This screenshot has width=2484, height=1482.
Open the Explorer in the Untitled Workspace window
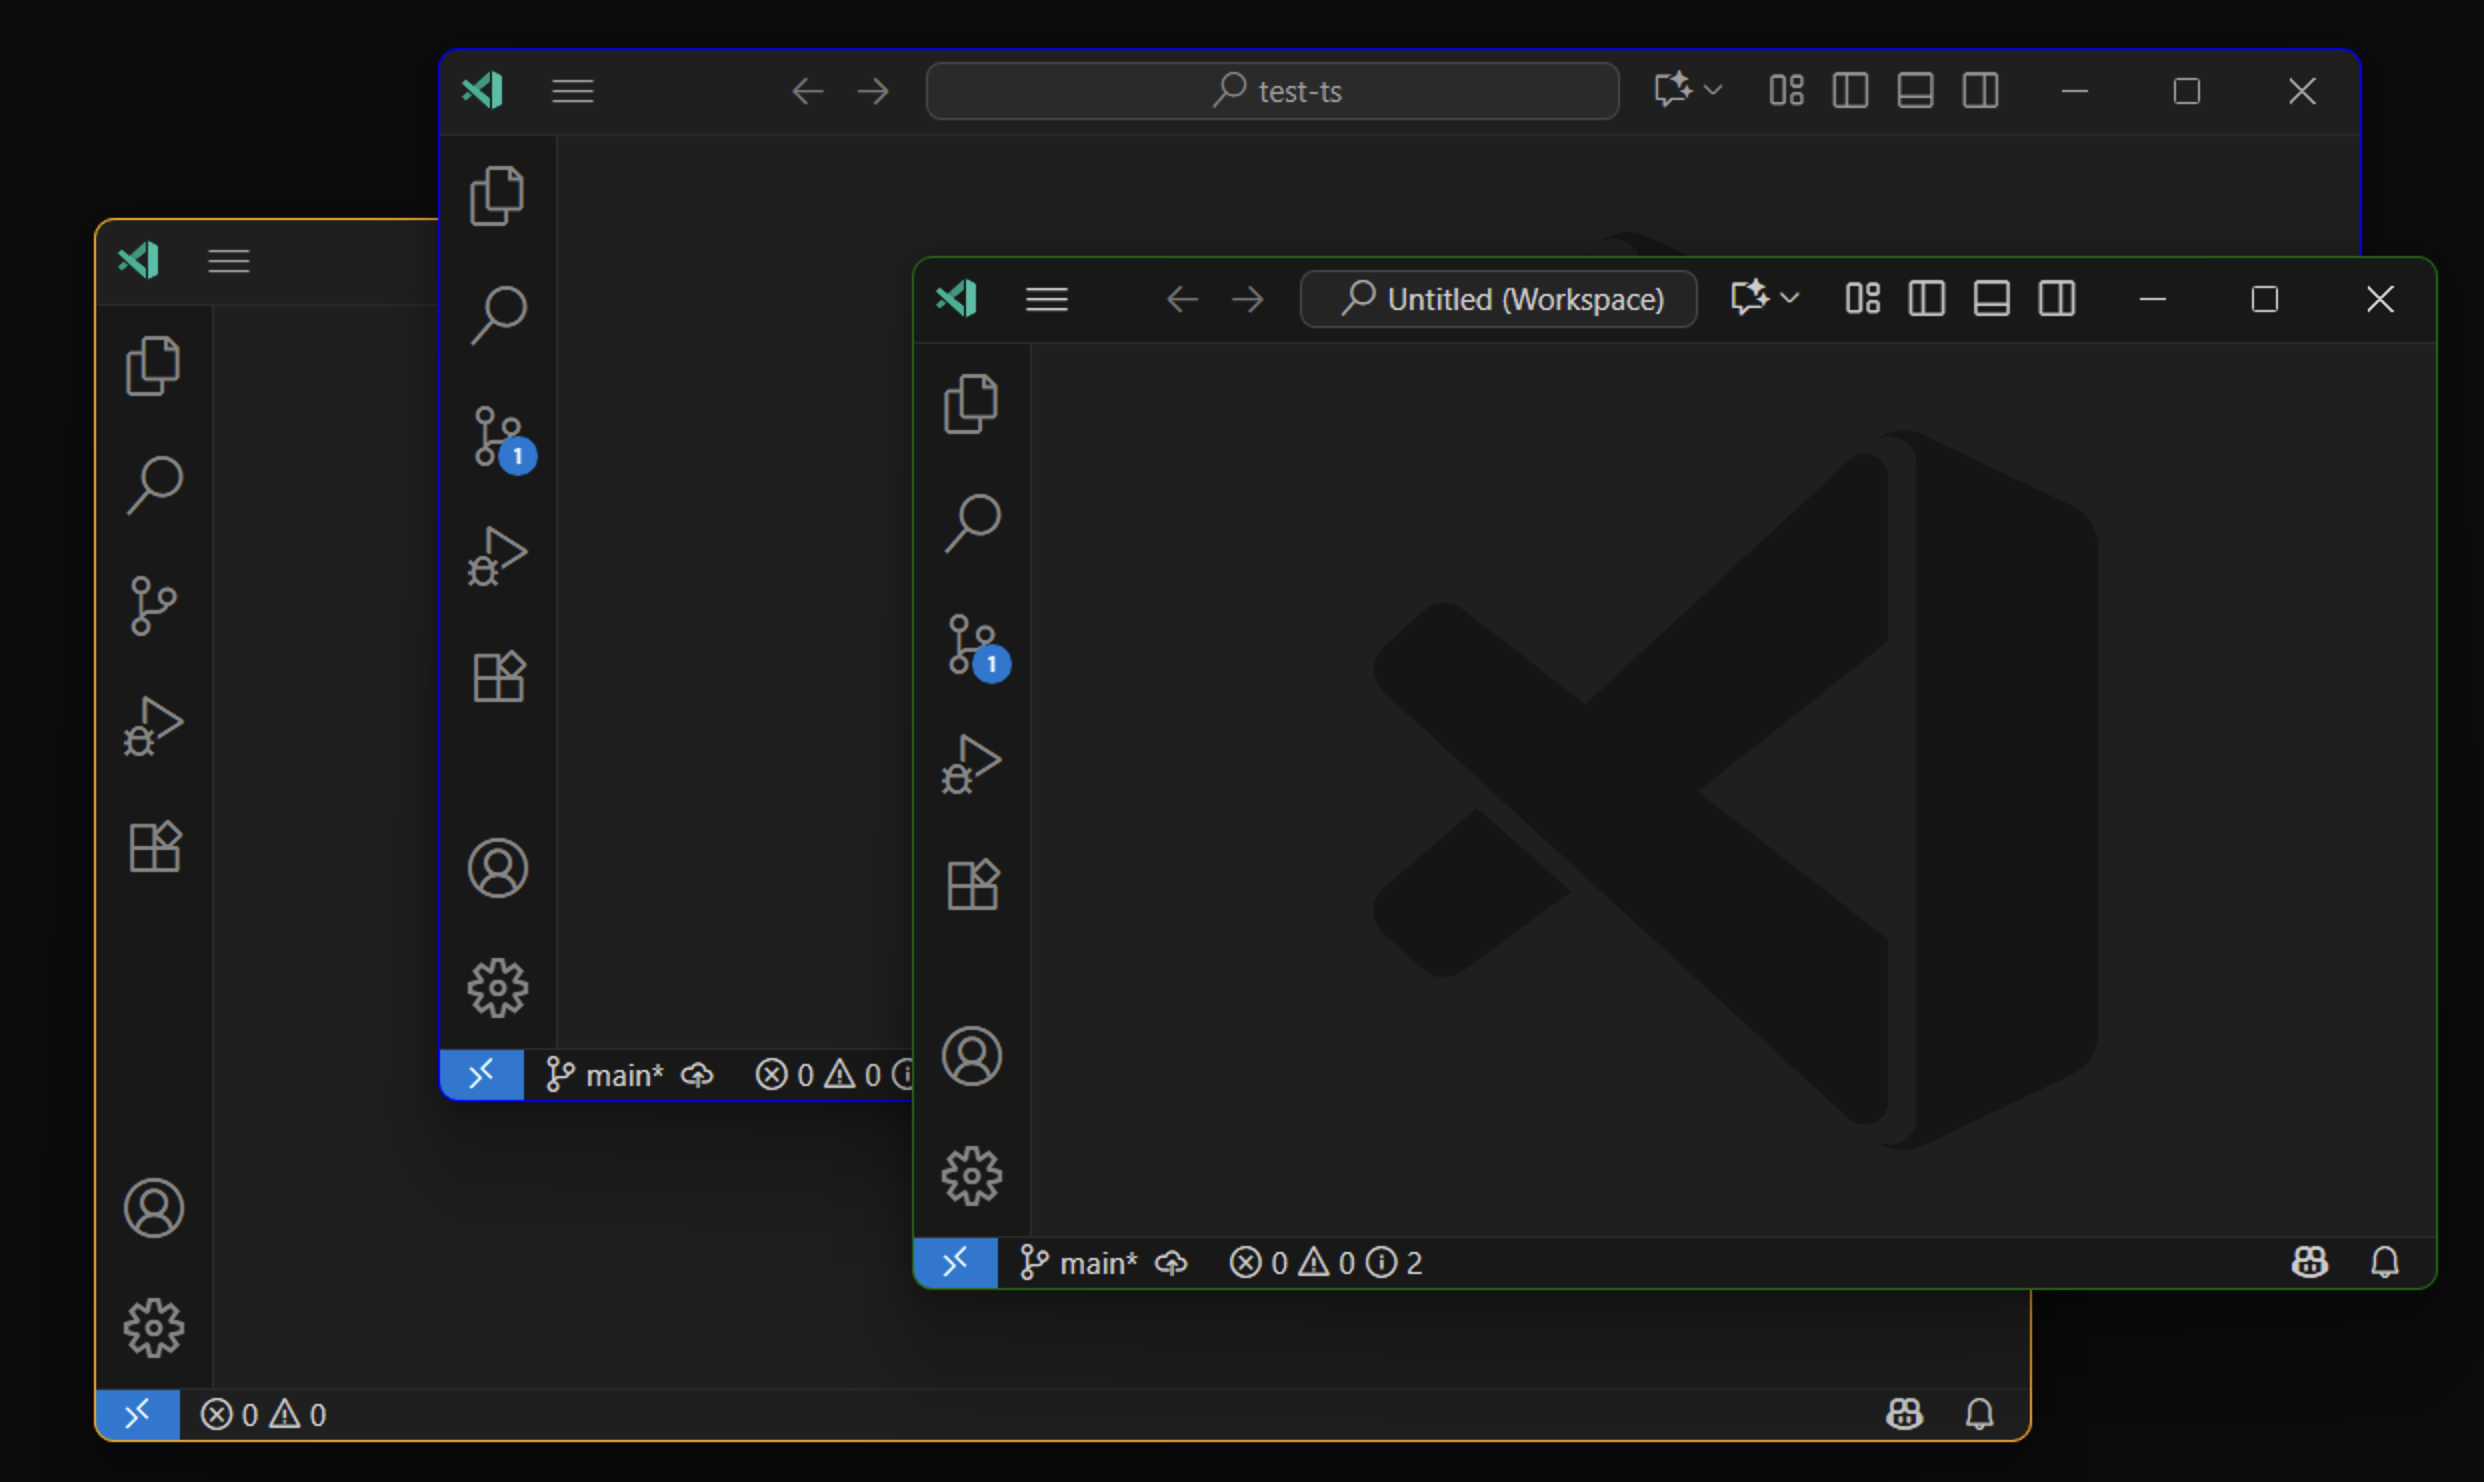click(x=971, y=404)
